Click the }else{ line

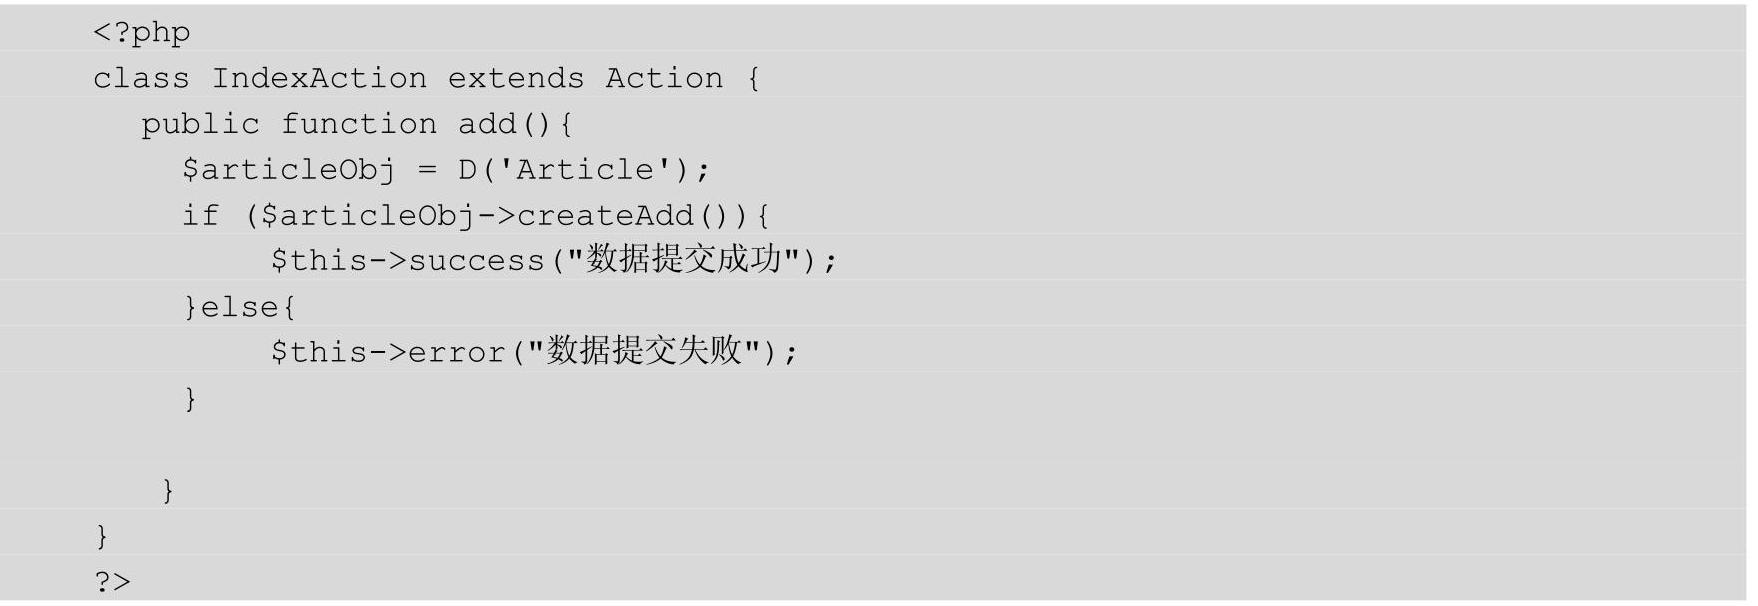(x=239, y=307)
